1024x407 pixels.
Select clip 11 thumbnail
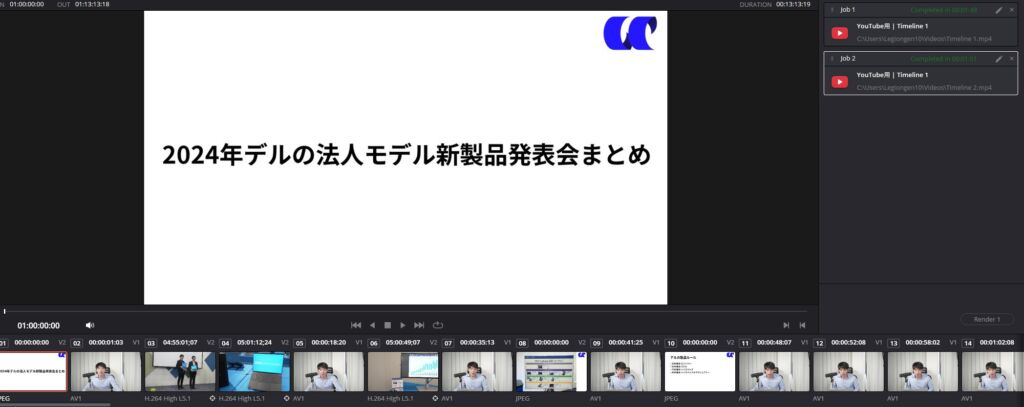point(774,372)
